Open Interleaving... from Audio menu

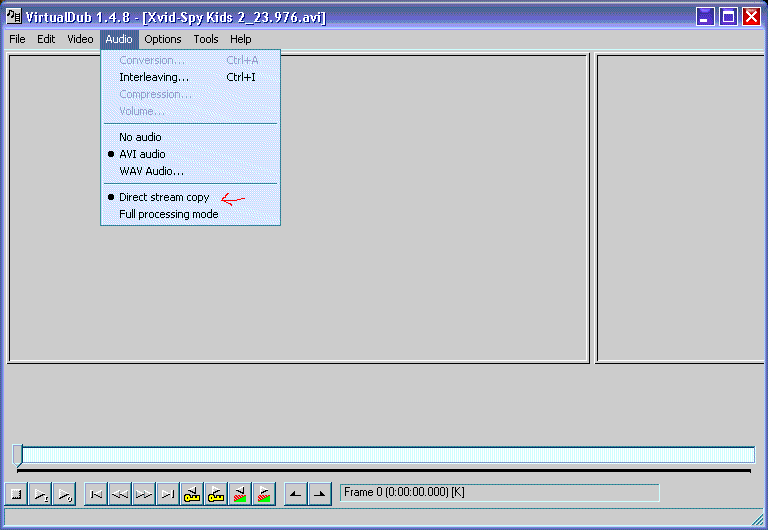(190, 77)
